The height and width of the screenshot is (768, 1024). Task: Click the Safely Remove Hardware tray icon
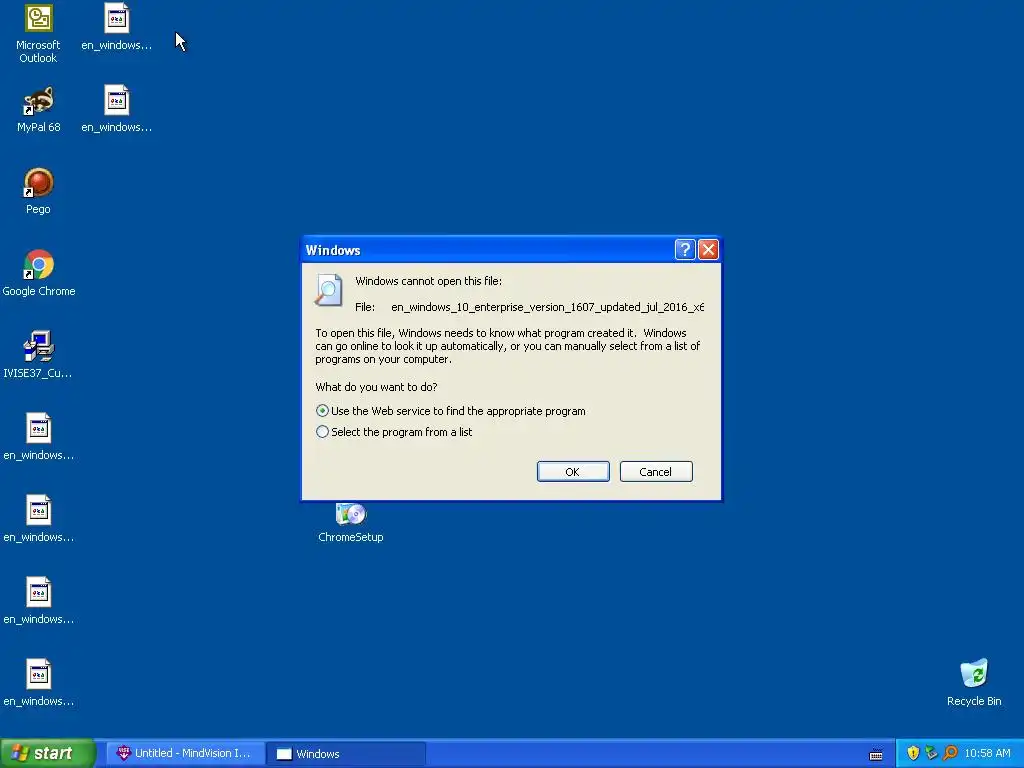pos(931,753)
